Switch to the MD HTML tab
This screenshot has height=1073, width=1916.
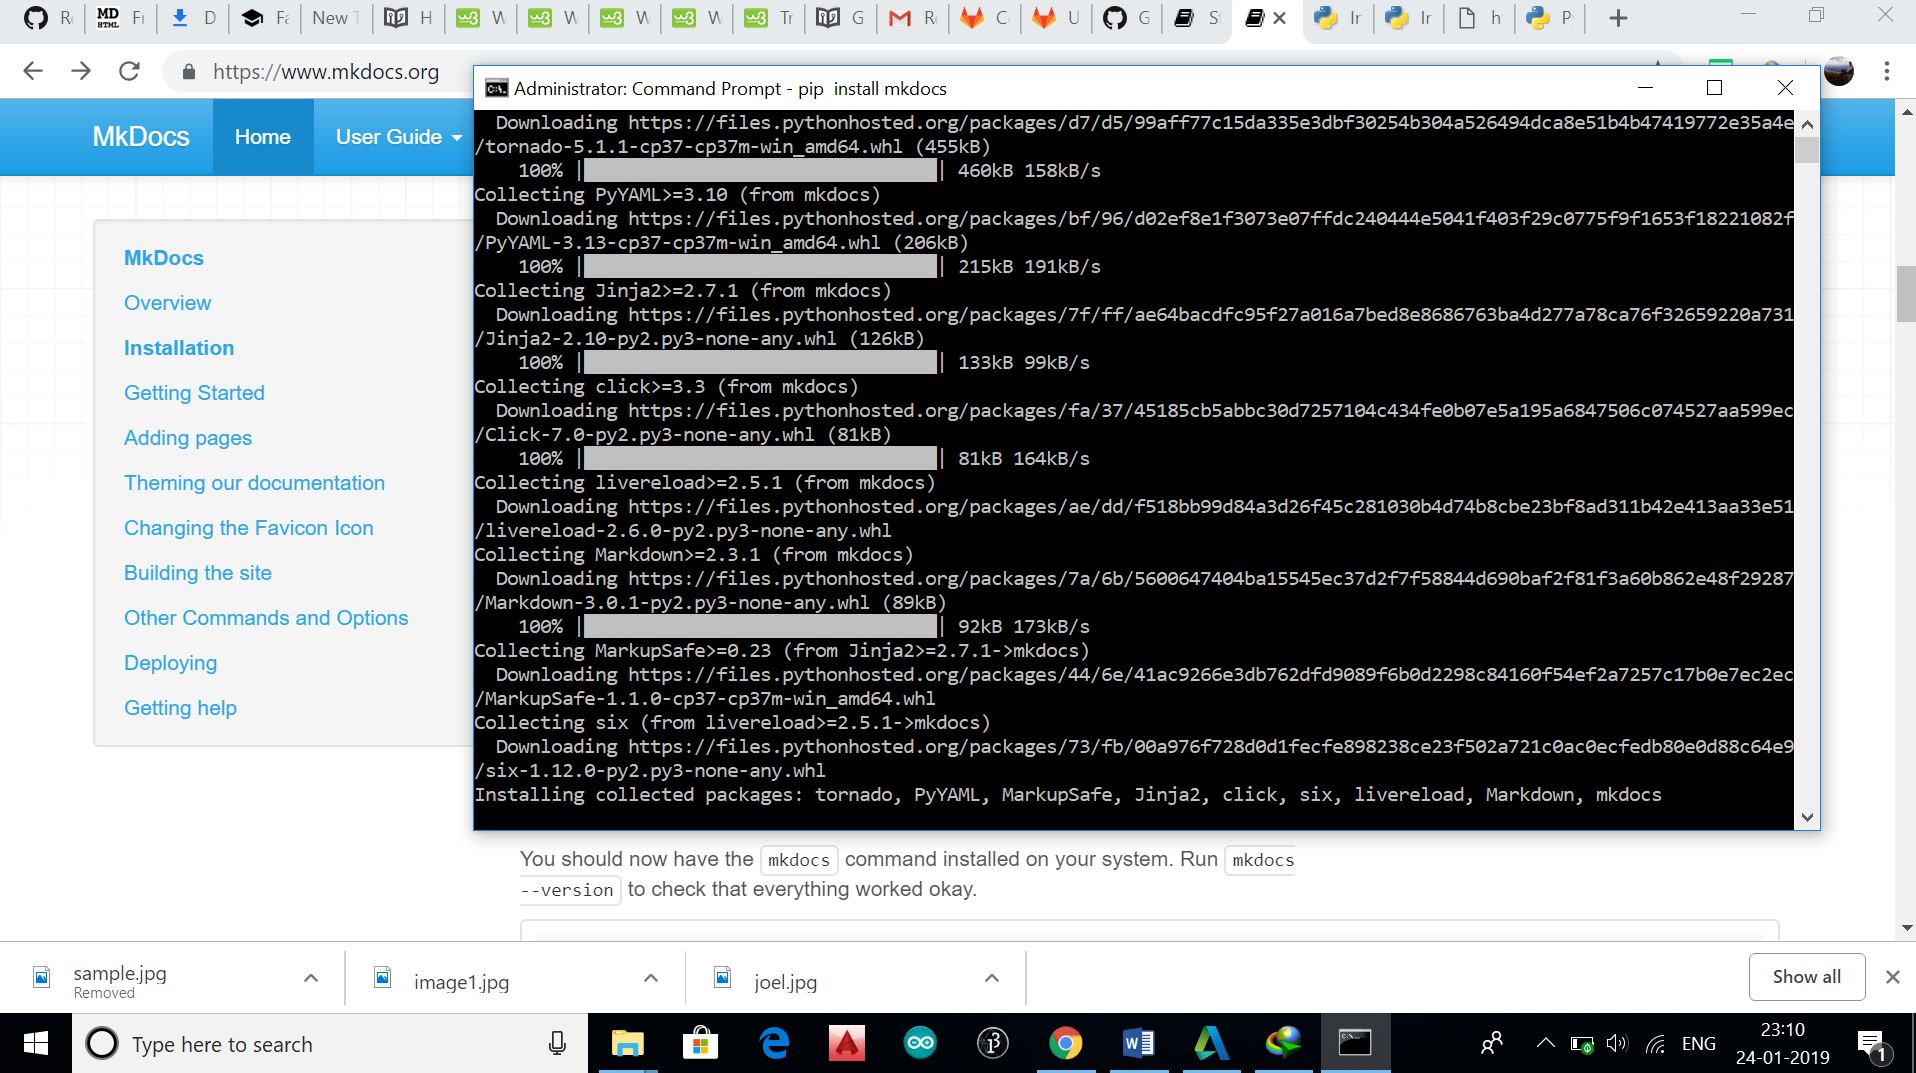(x=121, y=18)
